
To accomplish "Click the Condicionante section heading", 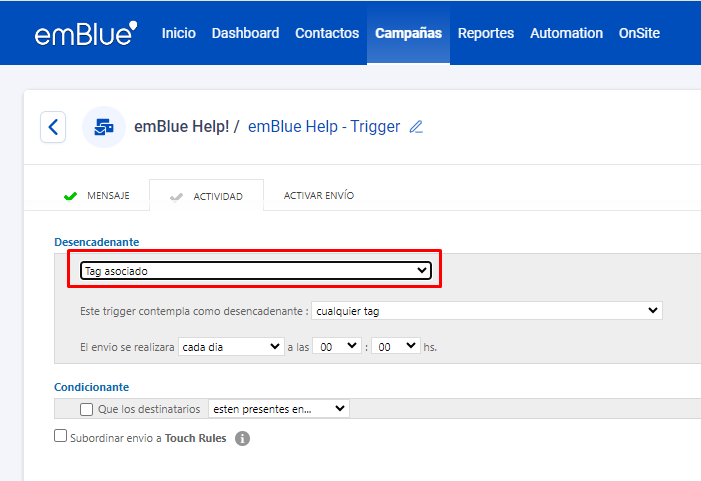I will point(92,387).
